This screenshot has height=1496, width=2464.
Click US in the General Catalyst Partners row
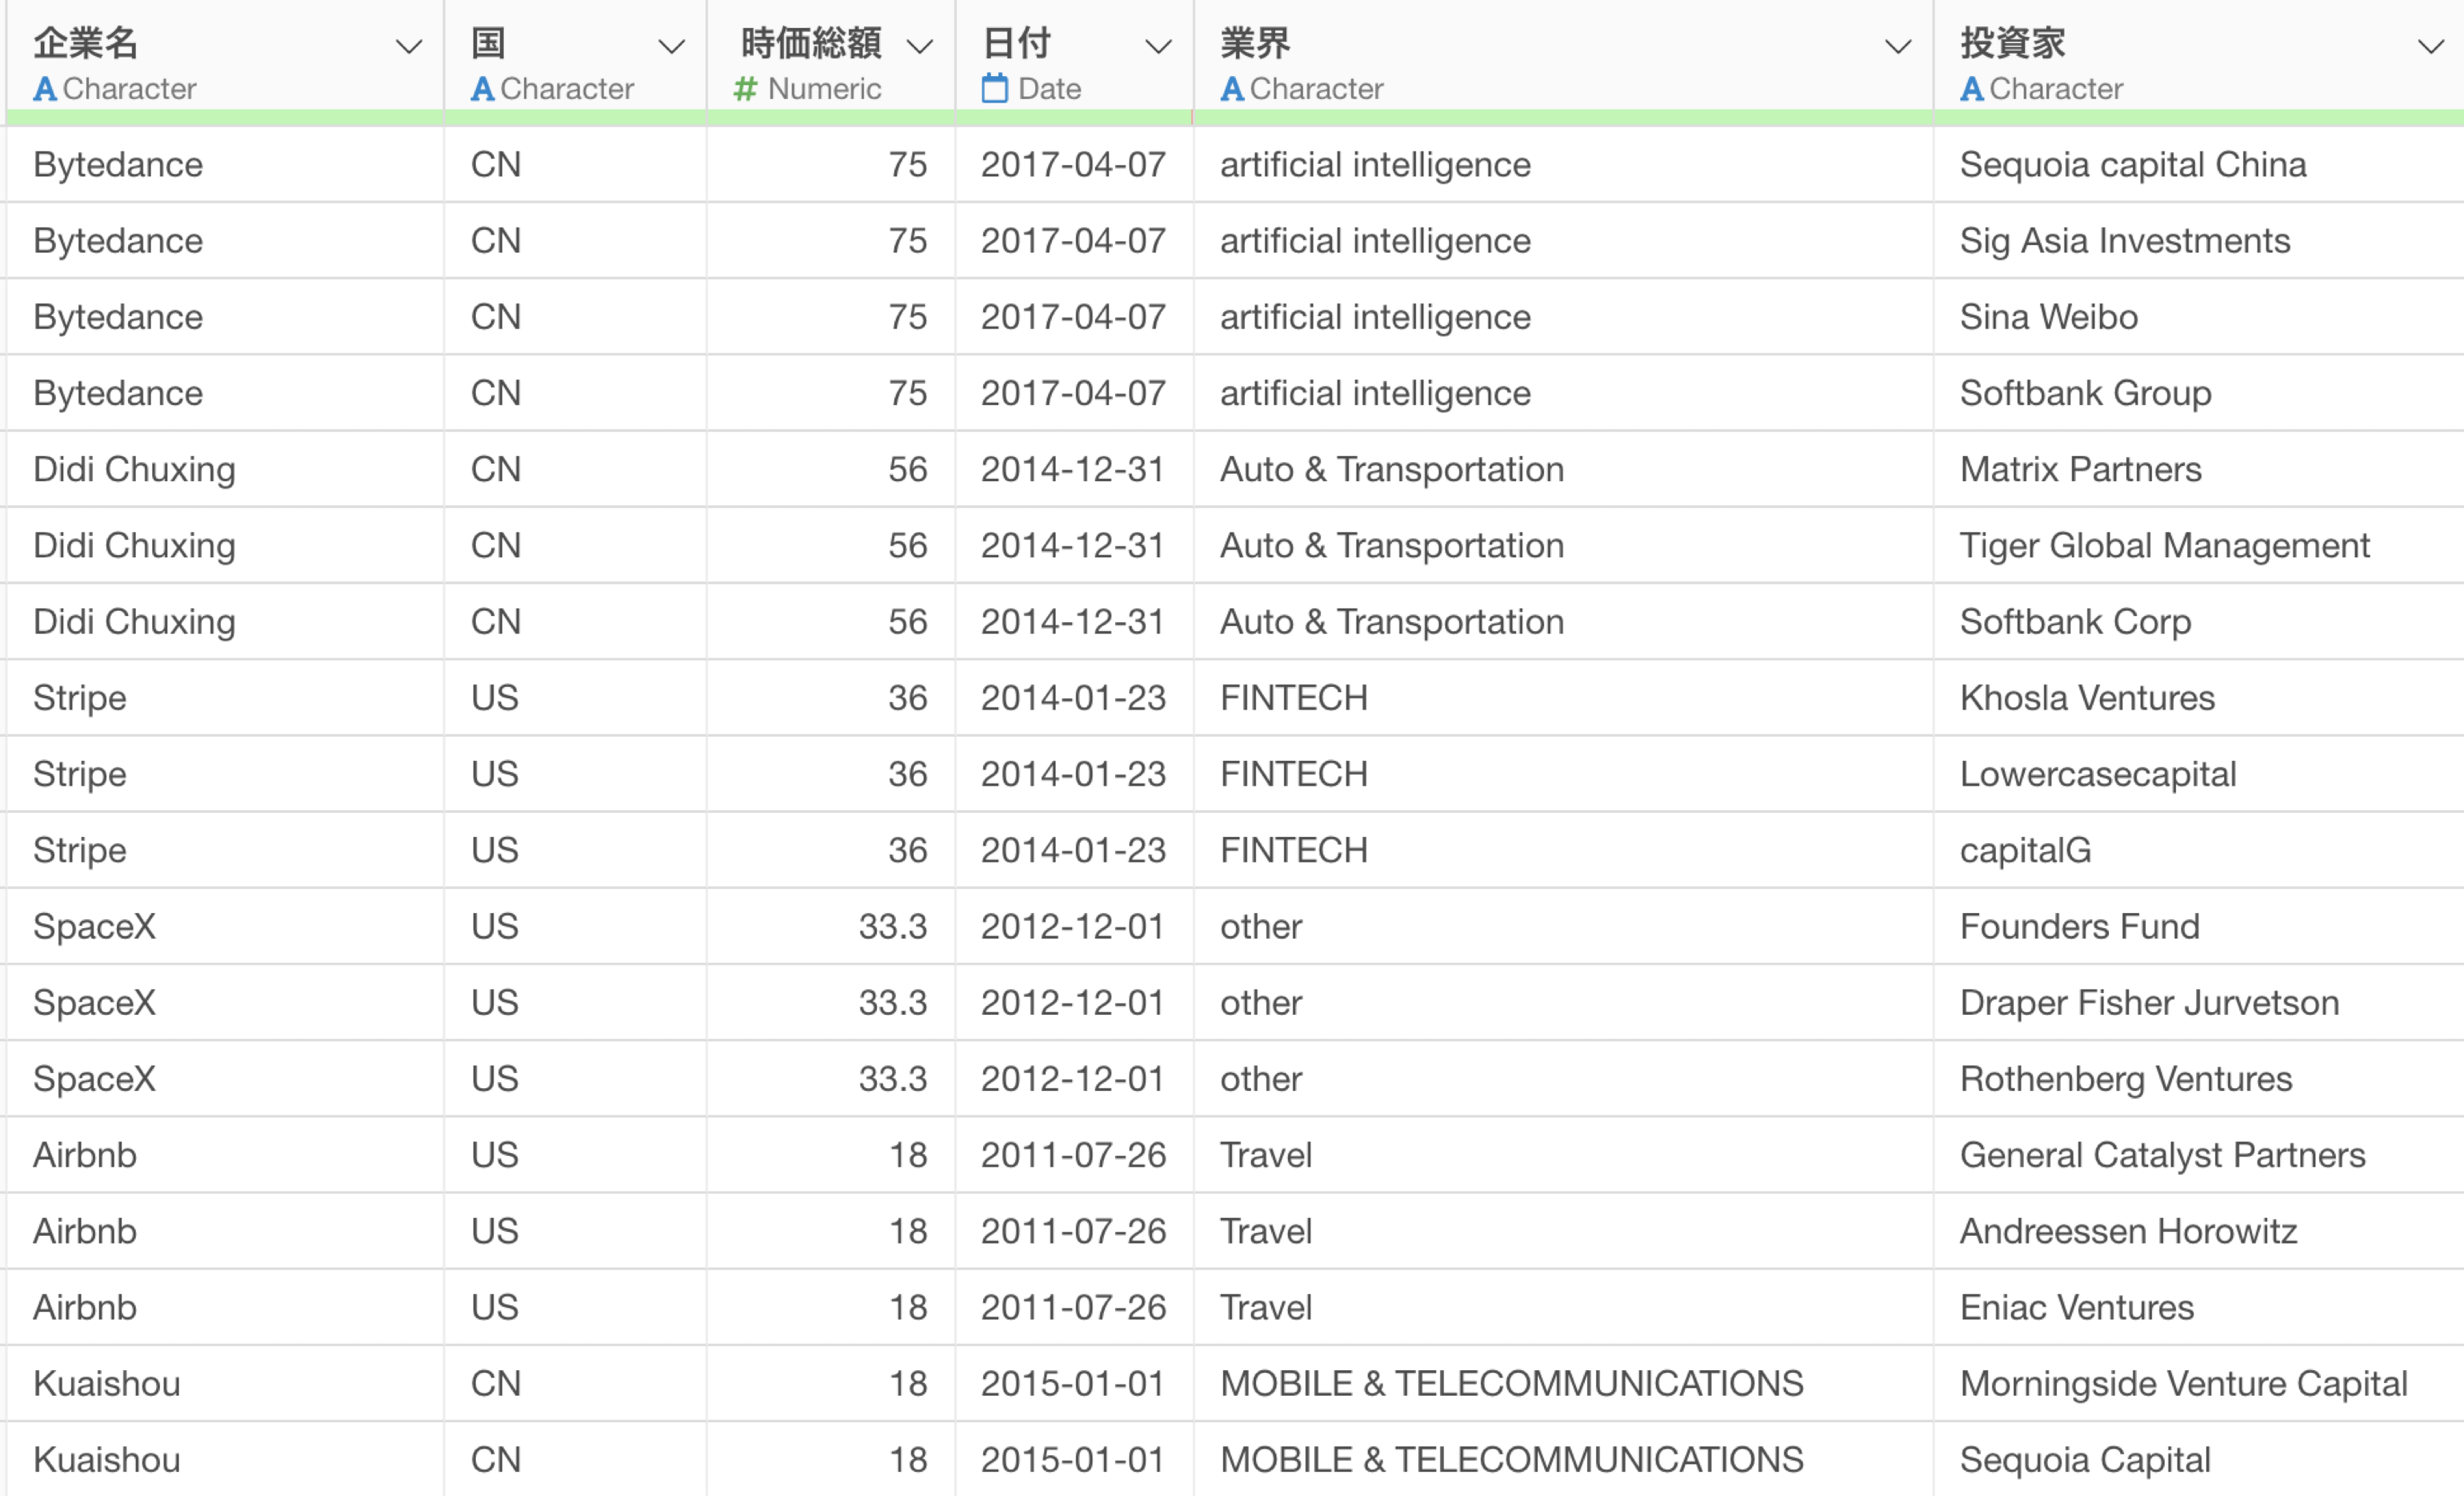pos(495,1155)
